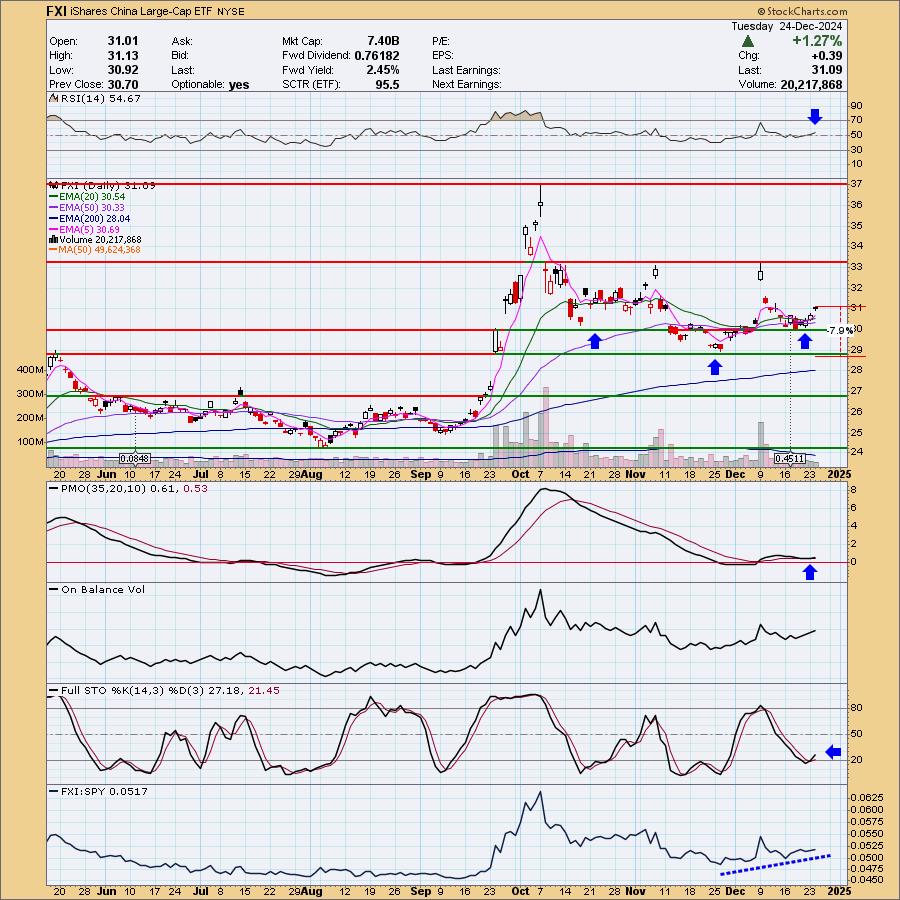Click the 0.0848 box in the volume area
The image size is (900, 900).
coord(135,458)
